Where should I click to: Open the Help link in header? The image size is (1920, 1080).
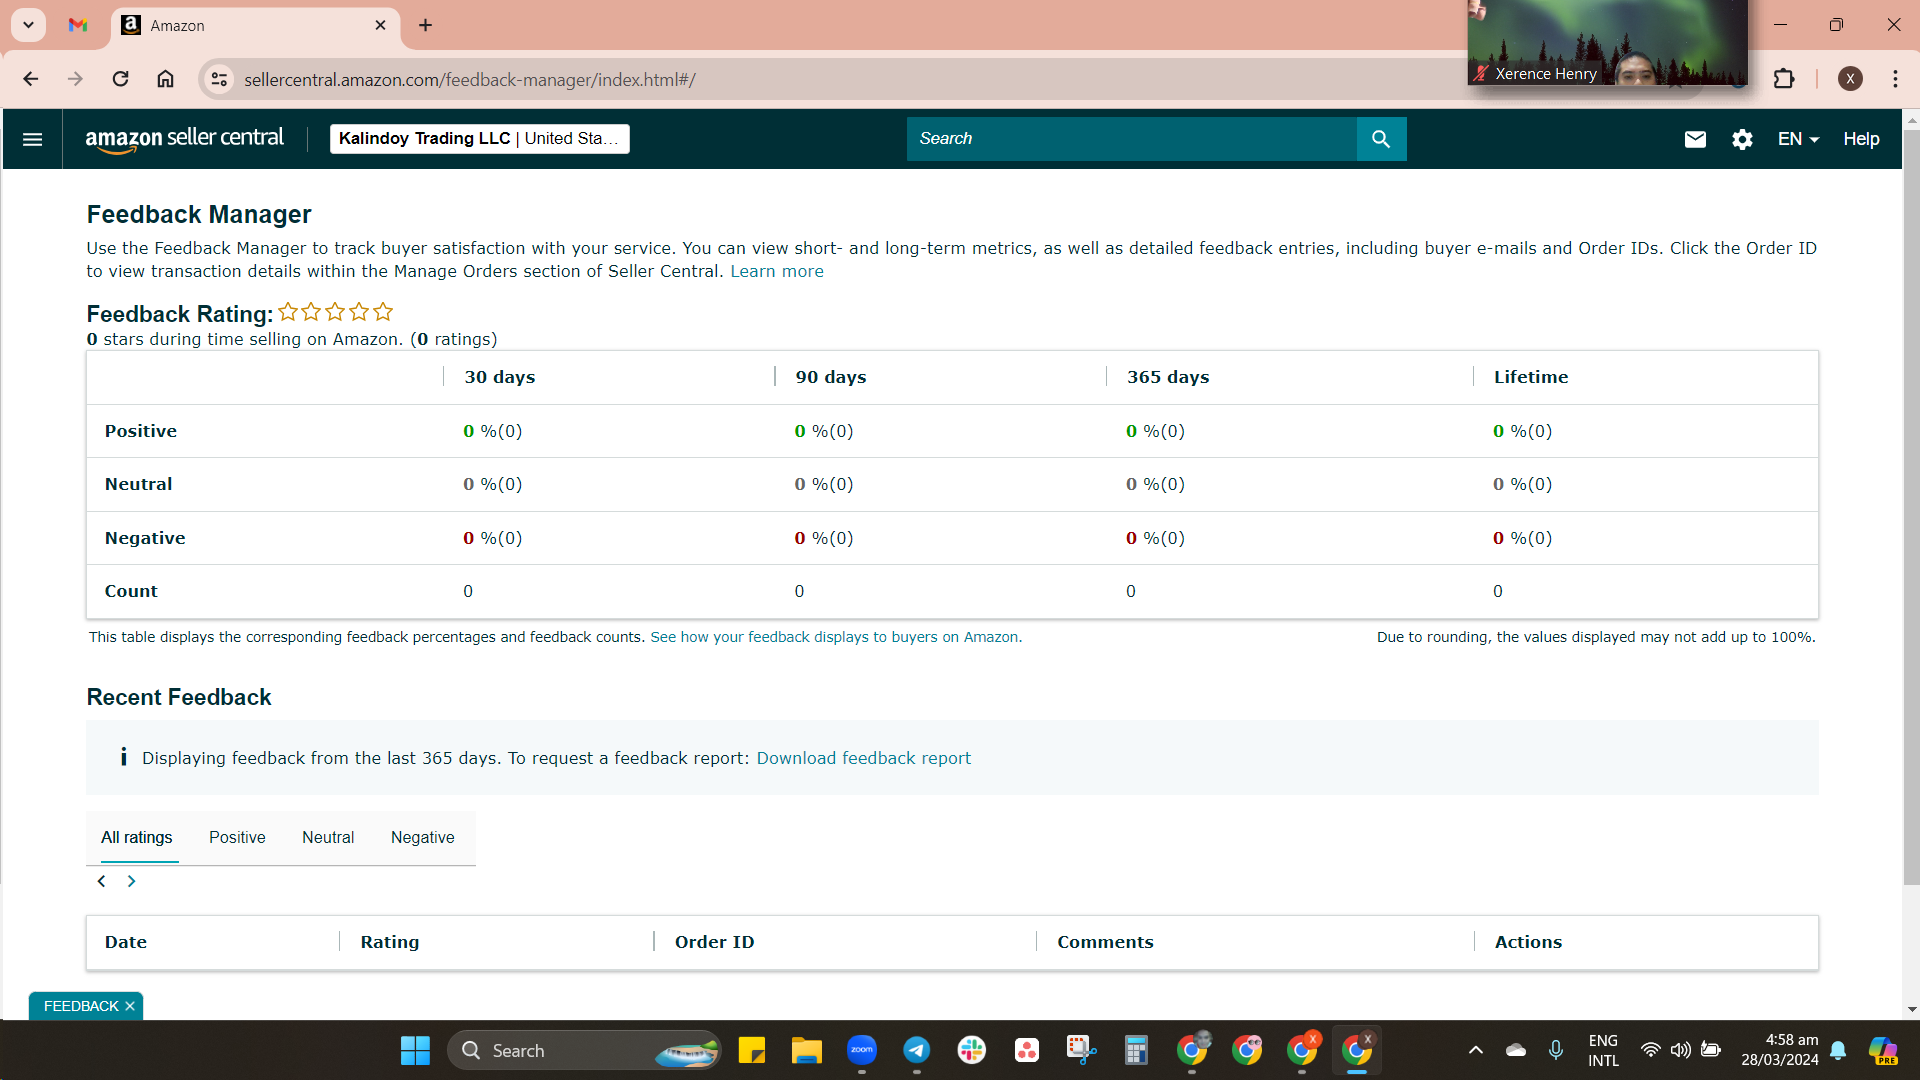(1861, 139)
